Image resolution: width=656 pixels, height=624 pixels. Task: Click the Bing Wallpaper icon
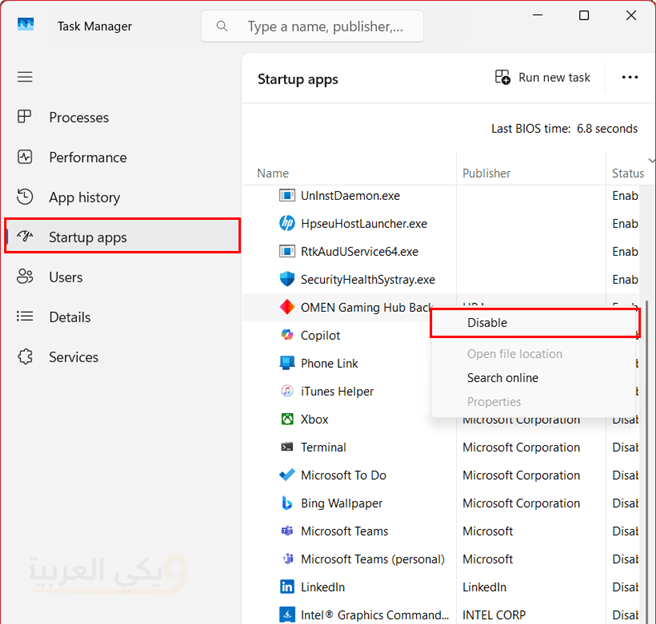(287, 503)
